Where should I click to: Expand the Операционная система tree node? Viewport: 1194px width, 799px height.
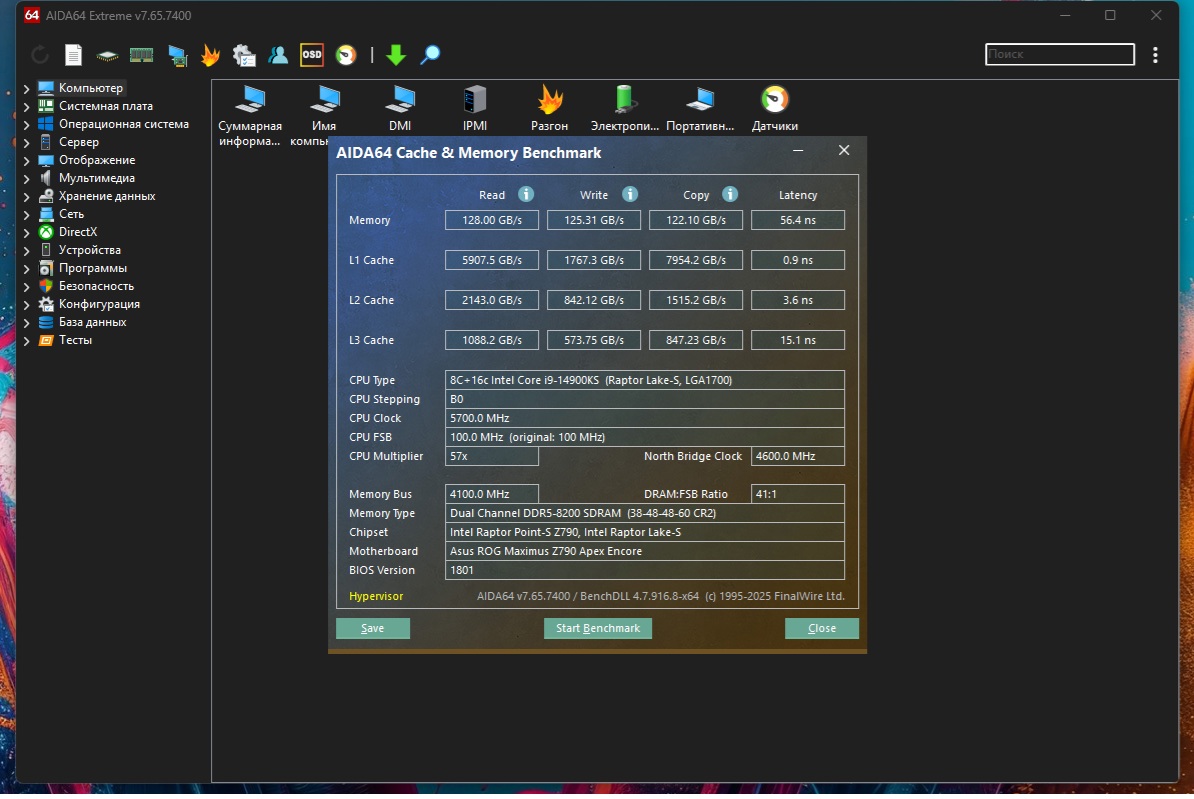27,124
